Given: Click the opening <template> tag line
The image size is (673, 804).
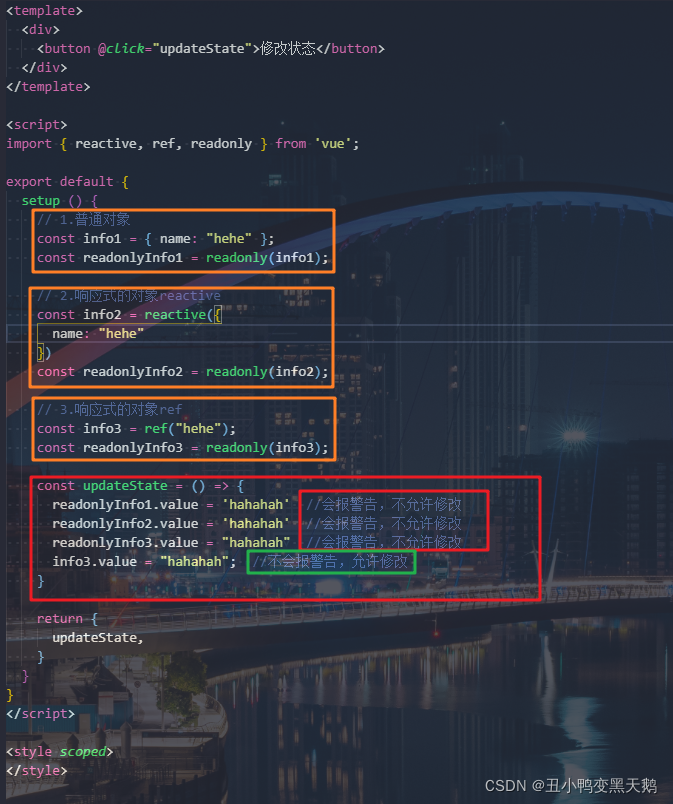Looking at the screenshot, I should [x=44, y=11].
